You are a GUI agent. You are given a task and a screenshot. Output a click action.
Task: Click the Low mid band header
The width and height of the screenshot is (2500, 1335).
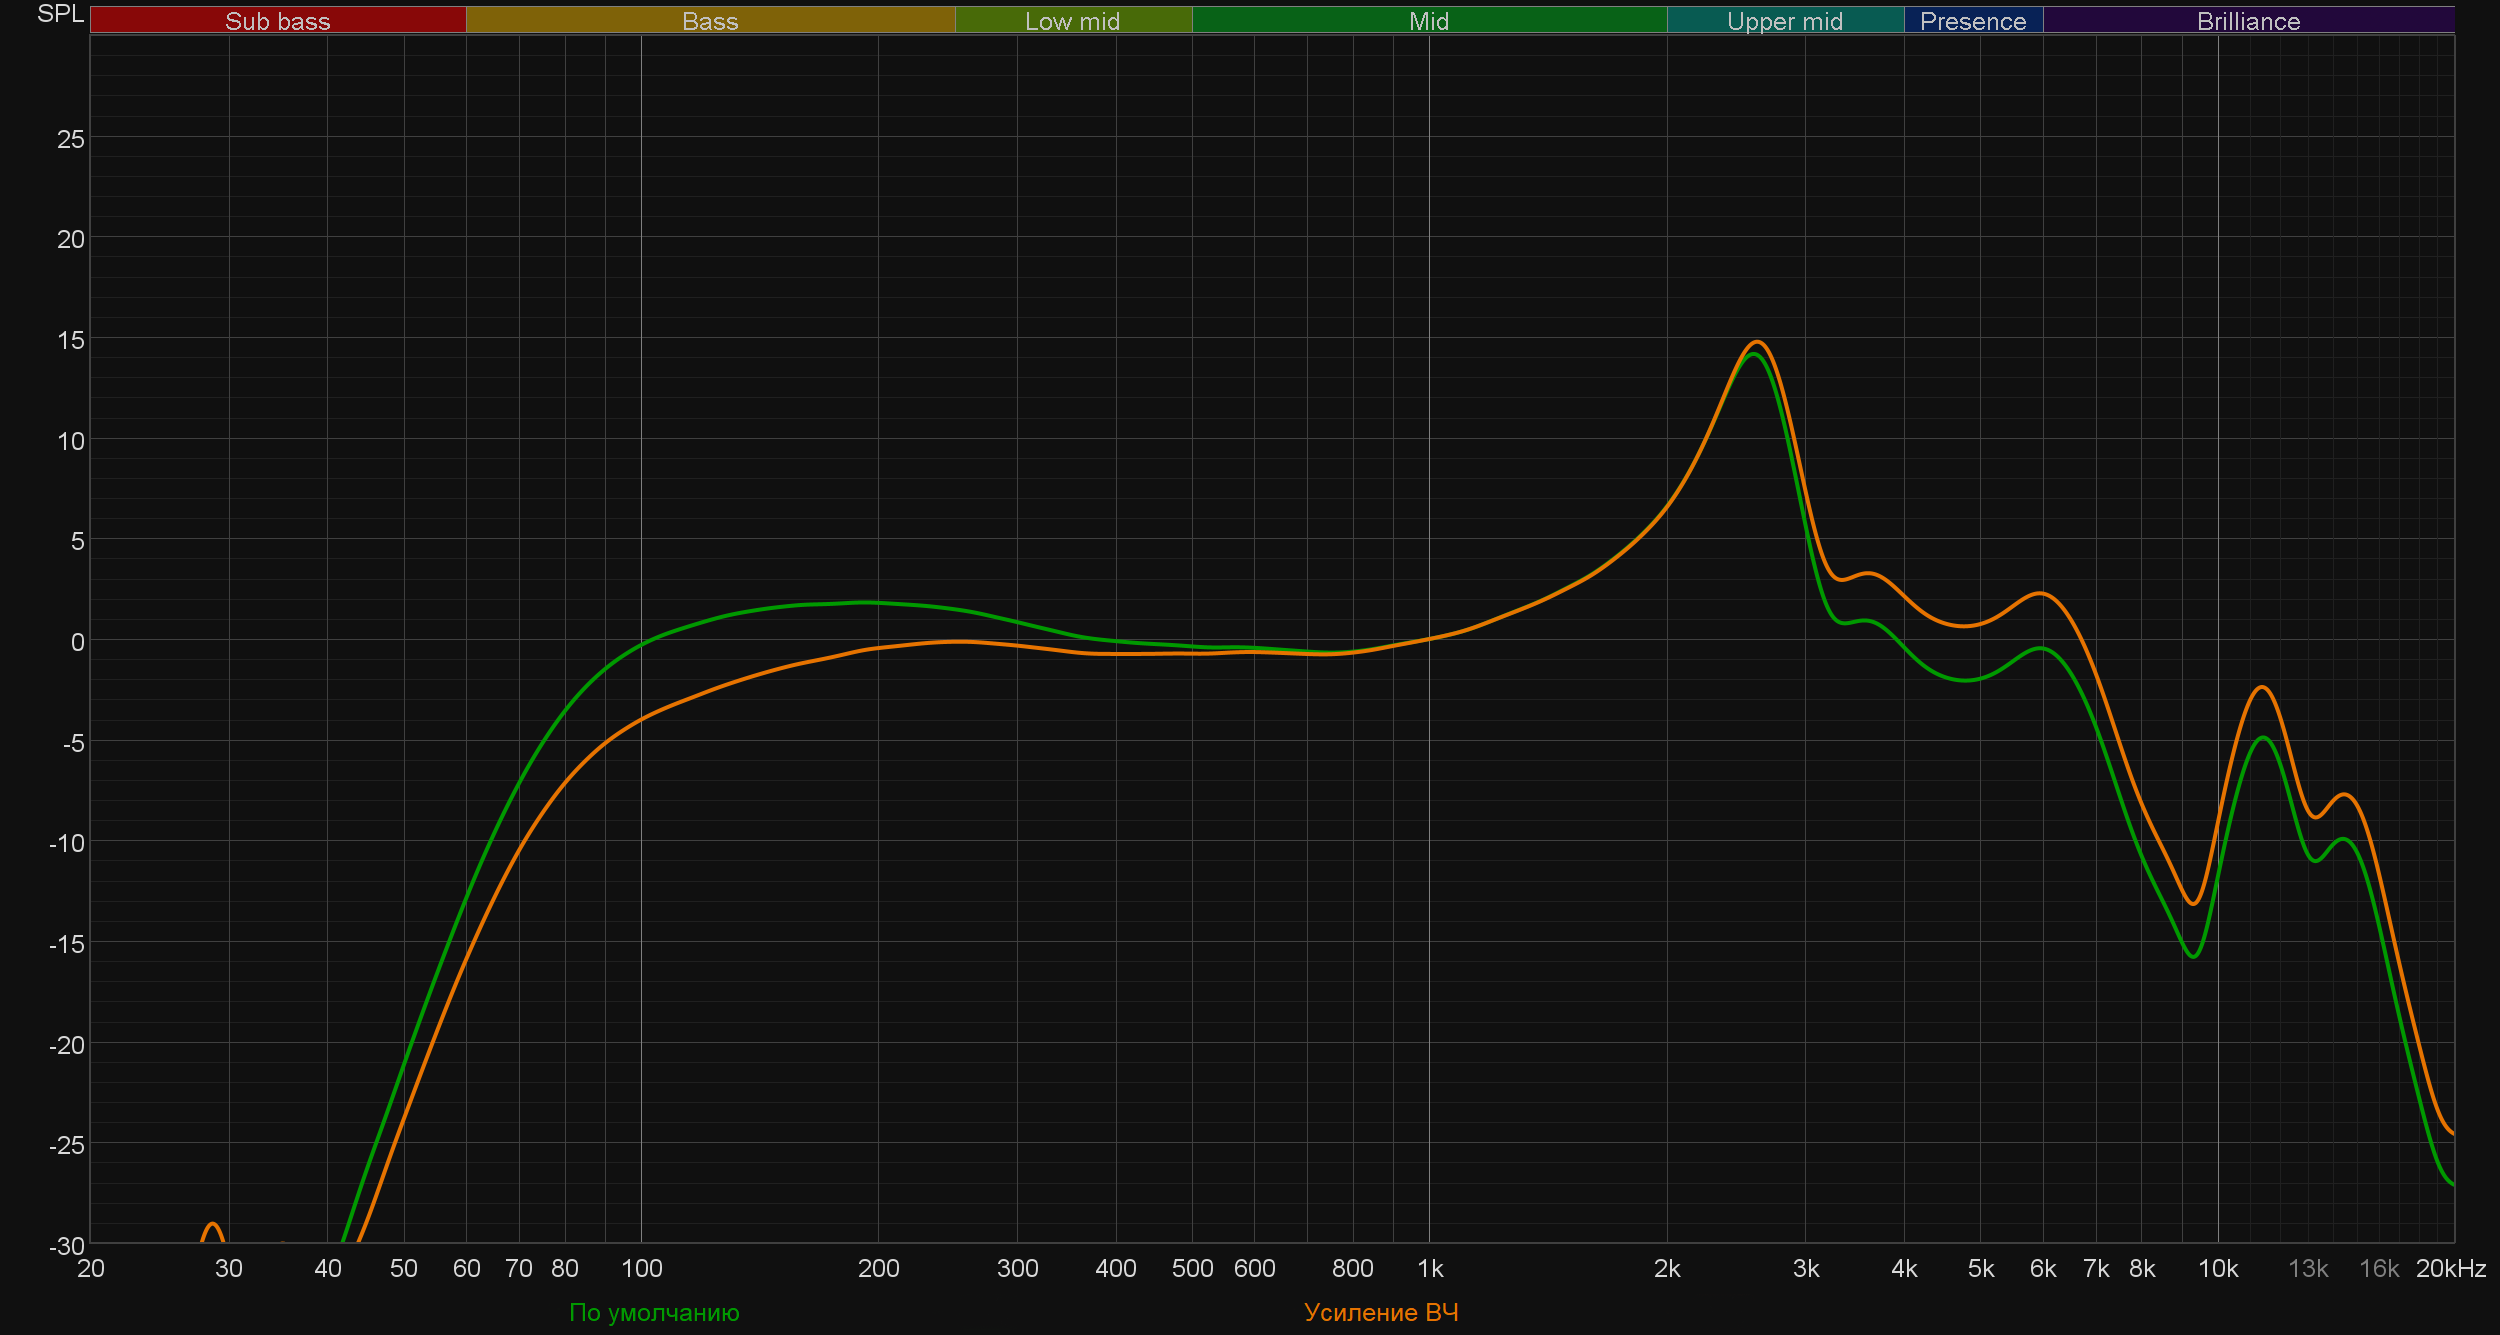tap(1072, 21)
